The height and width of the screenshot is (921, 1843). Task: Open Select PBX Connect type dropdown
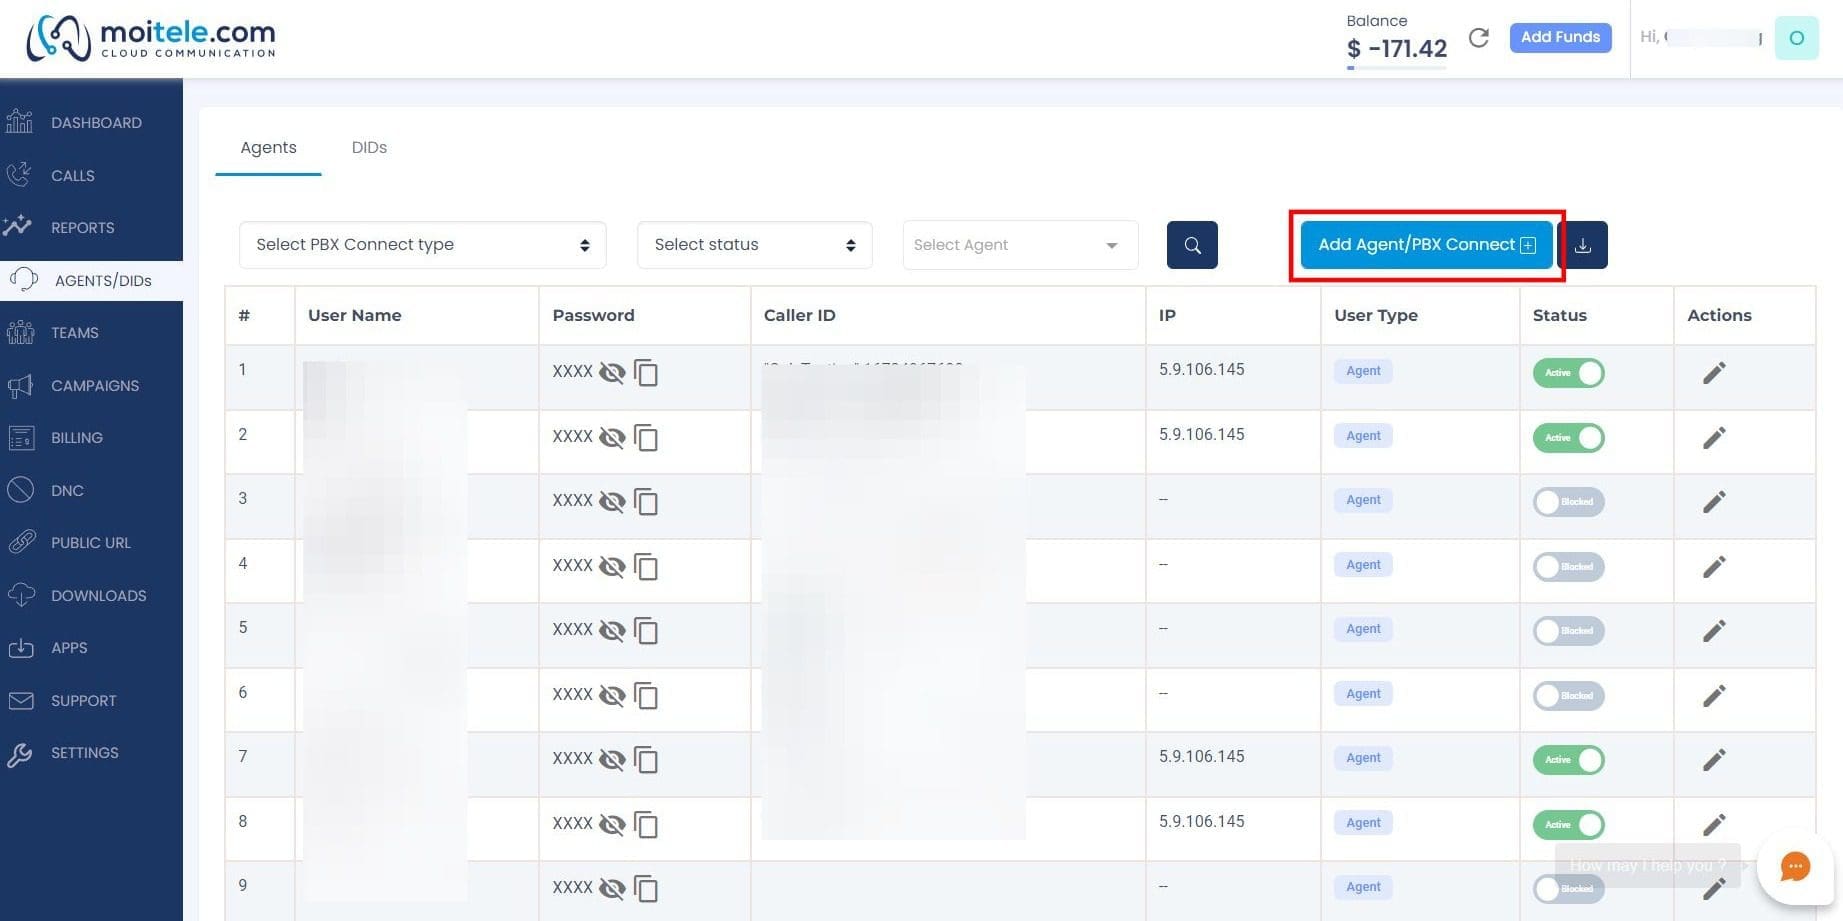pos(423,245)
